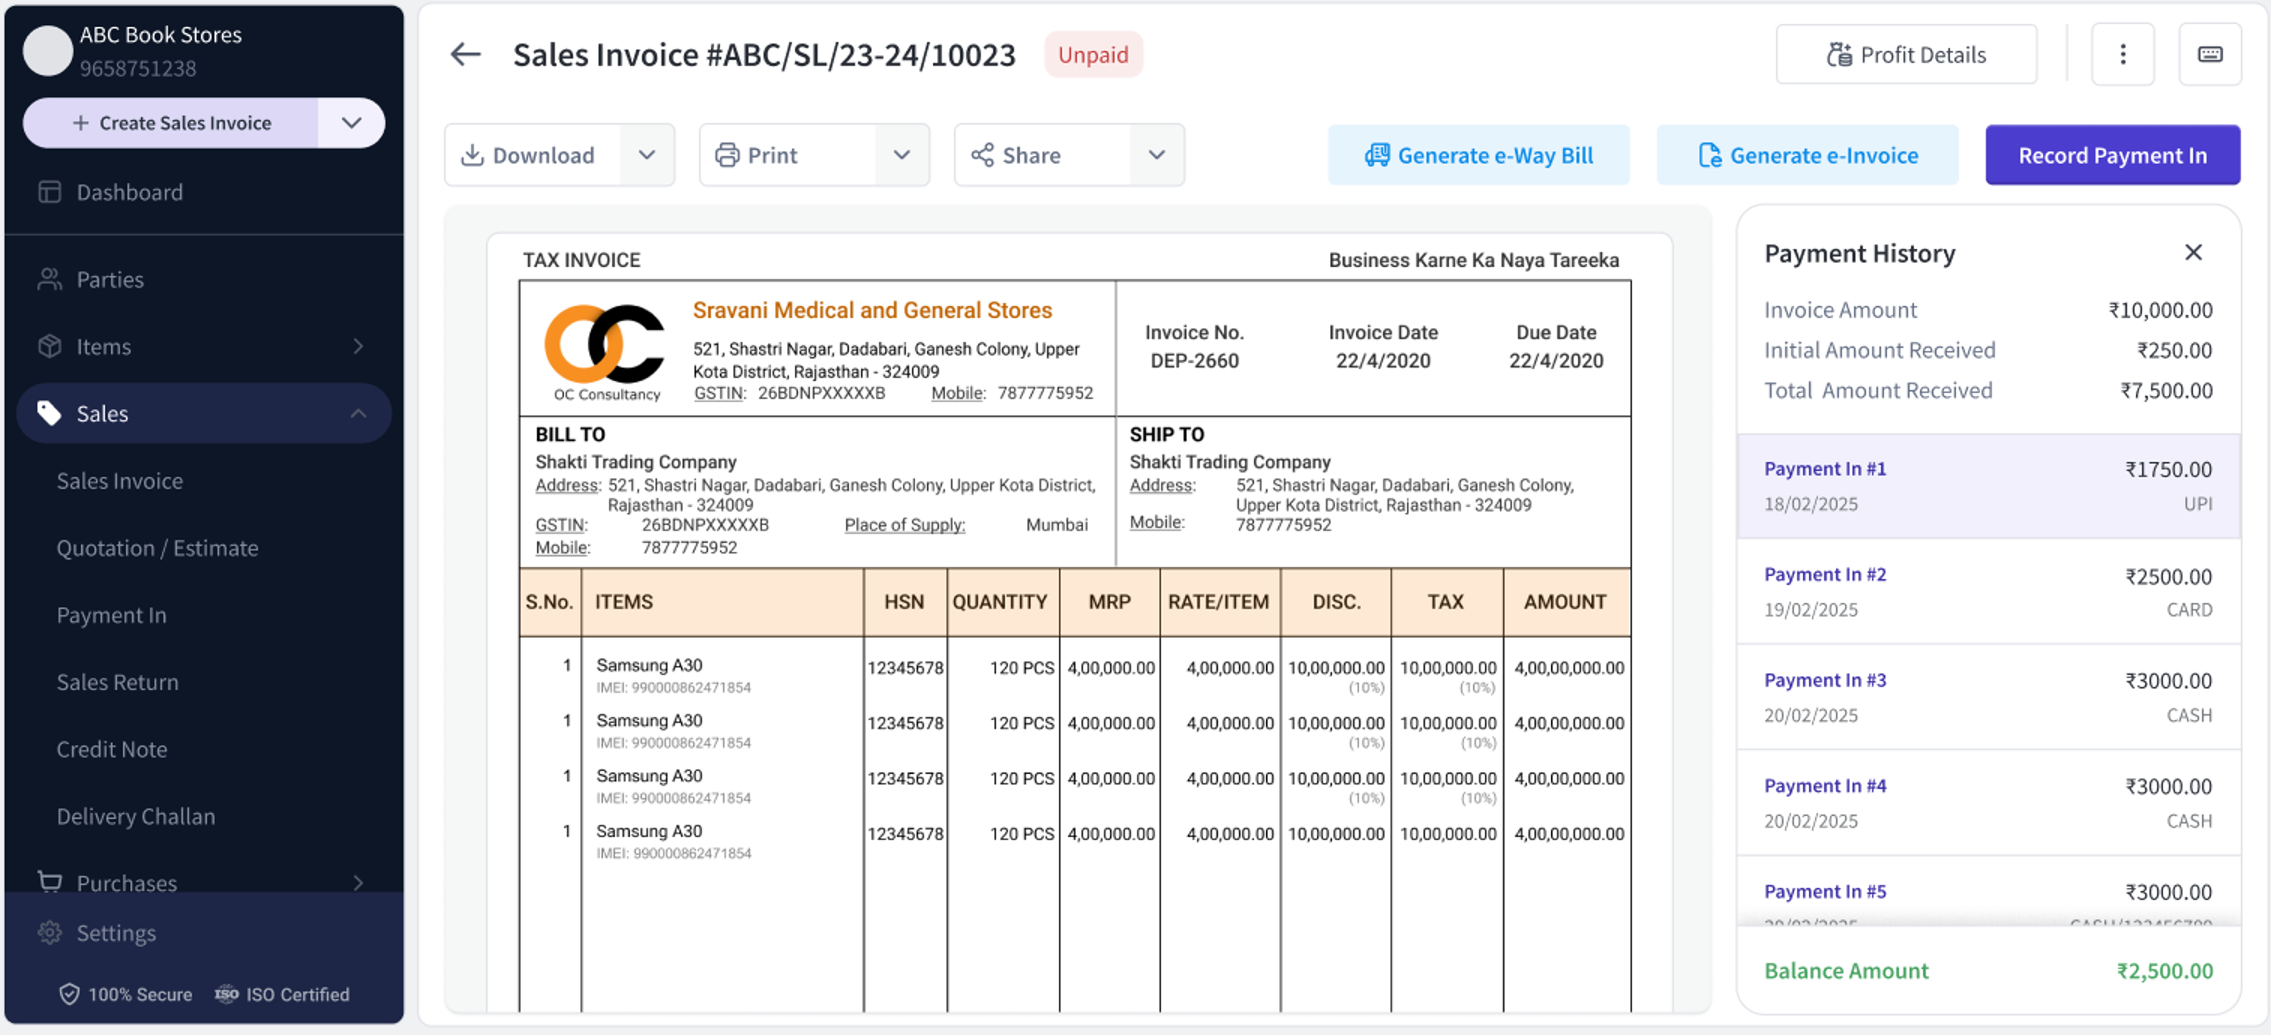Click the ABC Book Stores profile avatar
Image resolution: width=2272 pixels, height=1036 pixels.
point(48,51)
